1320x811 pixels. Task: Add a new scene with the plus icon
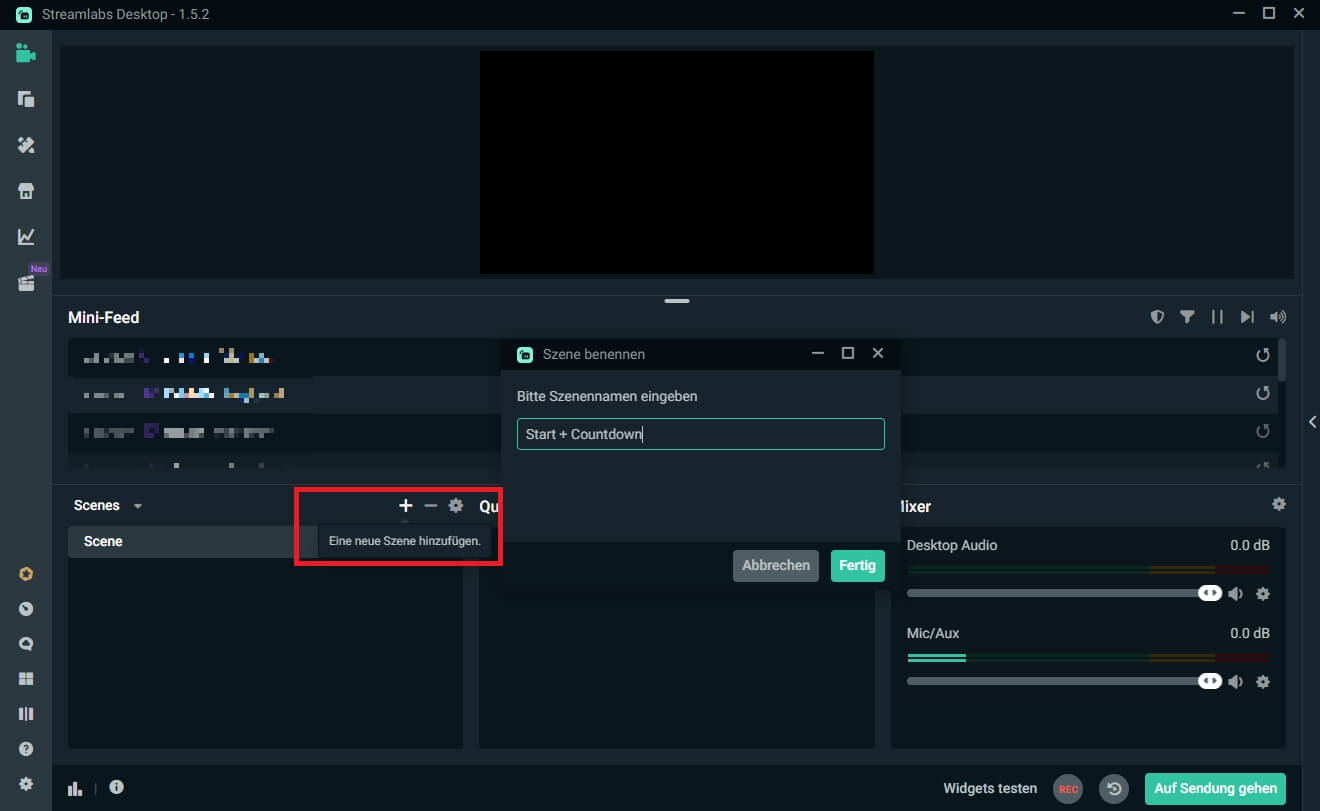(405, 505)
